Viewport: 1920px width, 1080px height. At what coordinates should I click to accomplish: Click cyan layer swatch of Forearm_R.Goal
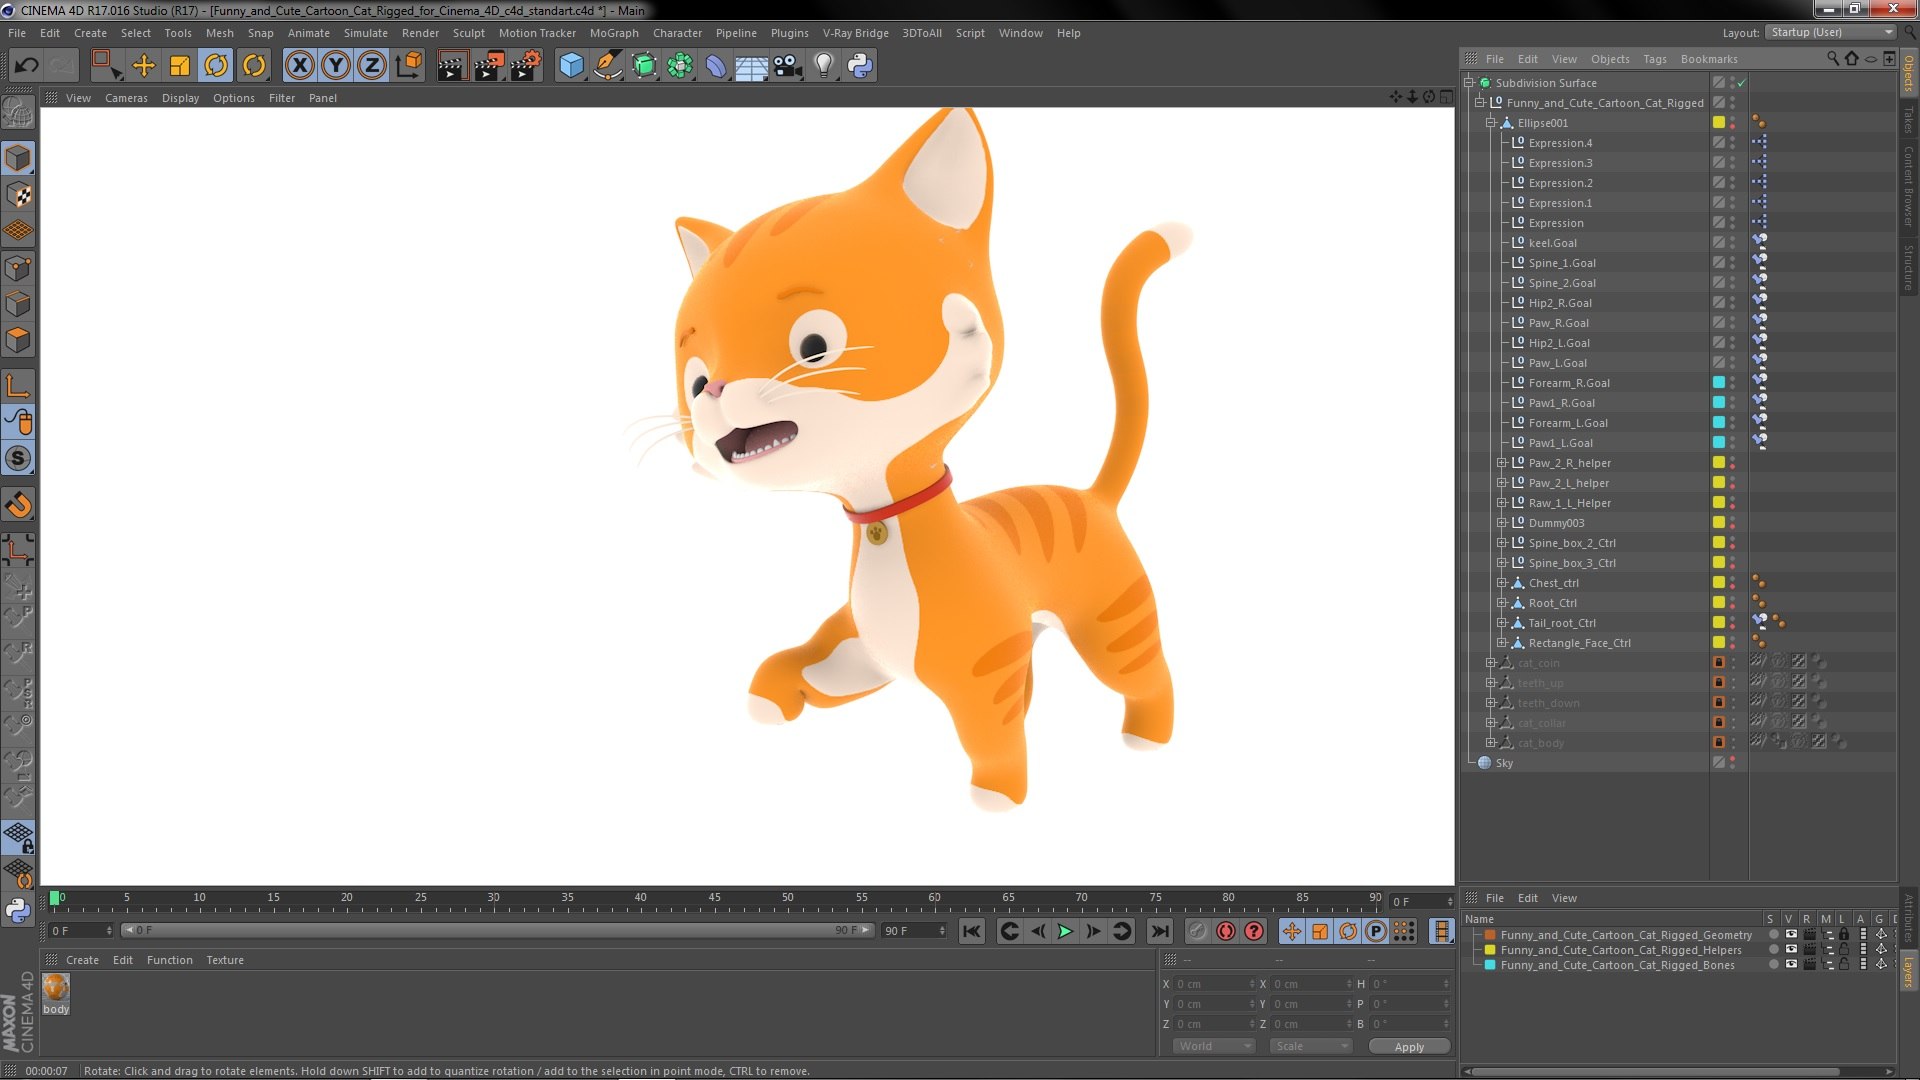click(1719, 382)
